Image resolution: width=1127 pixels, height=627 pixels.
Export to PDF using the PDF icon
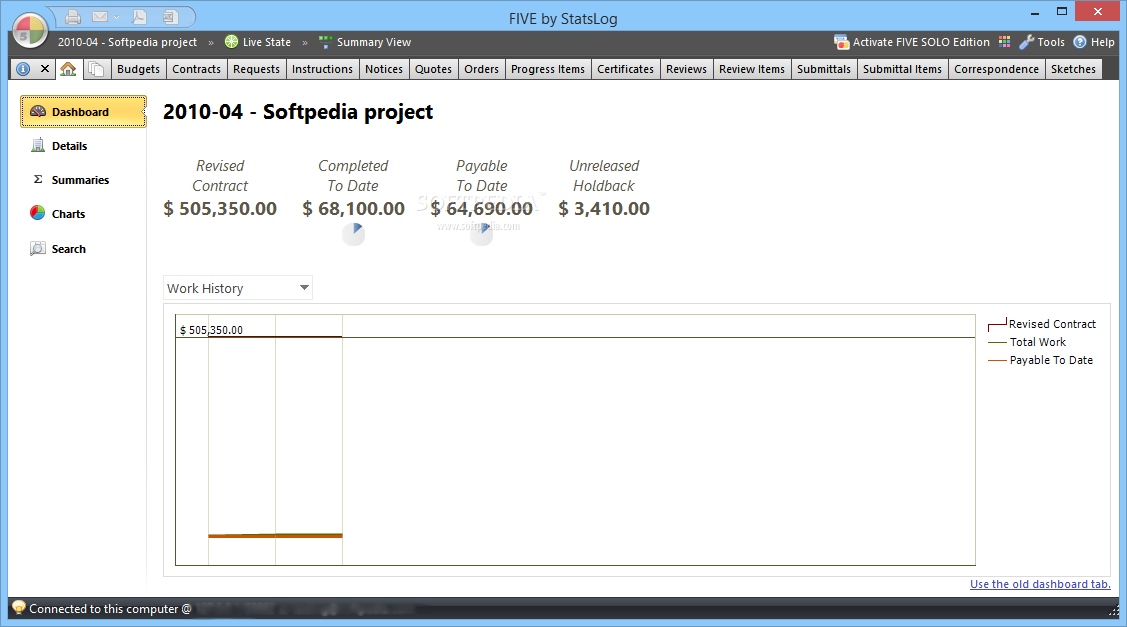click(139, 17)
